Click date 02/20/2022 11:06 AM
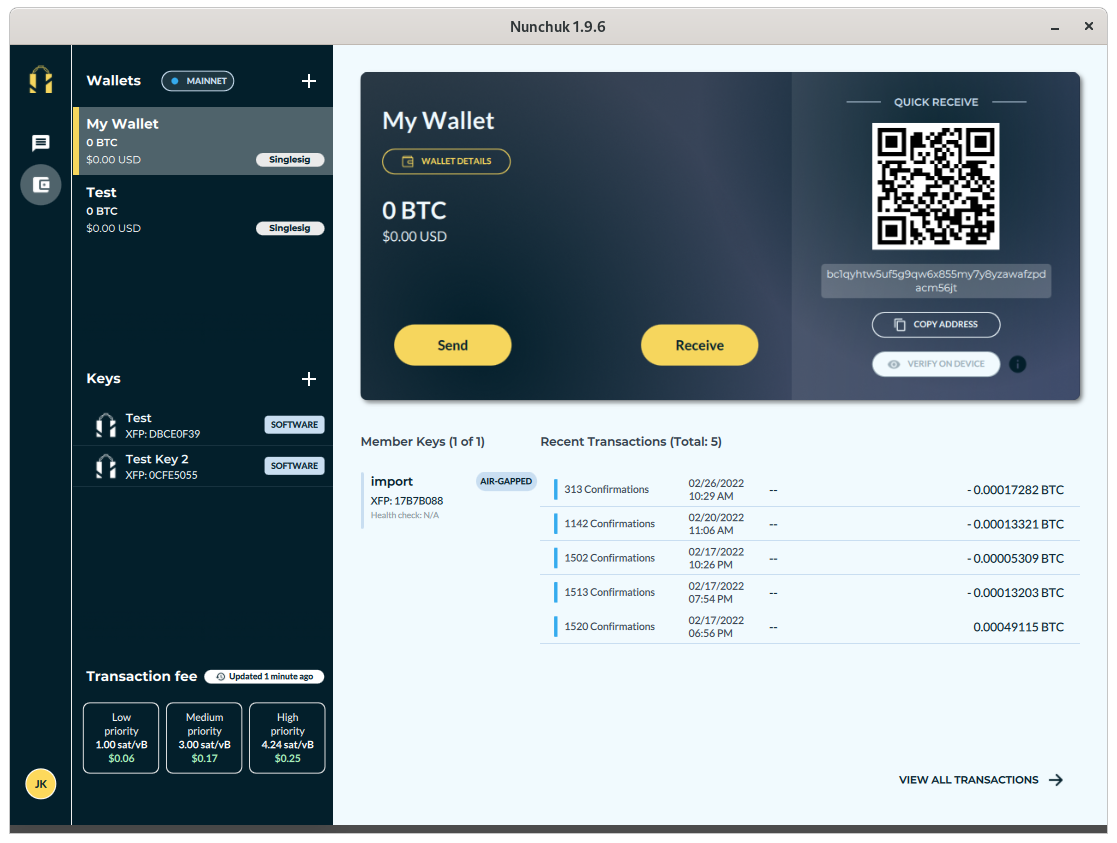 [x=716, y=524]
